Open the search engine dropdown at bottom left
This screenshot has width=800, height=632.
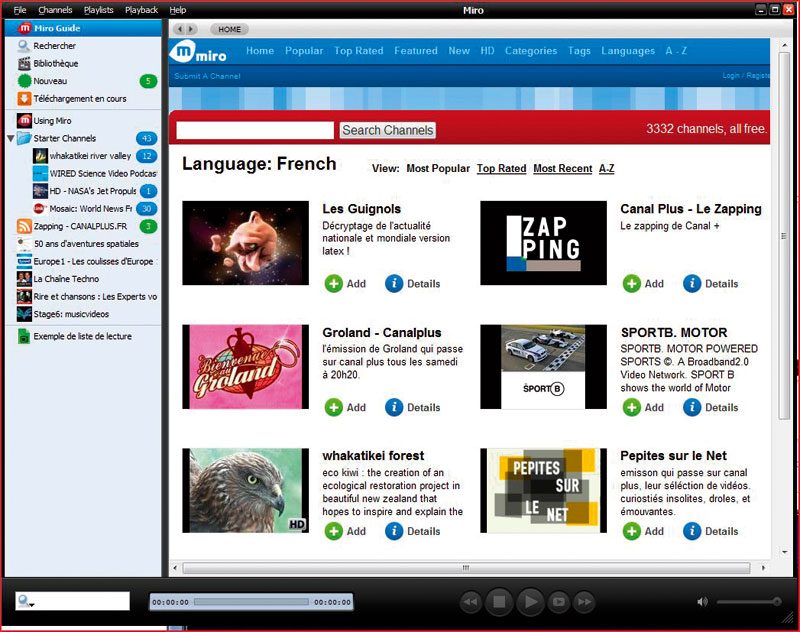[25, 602]
